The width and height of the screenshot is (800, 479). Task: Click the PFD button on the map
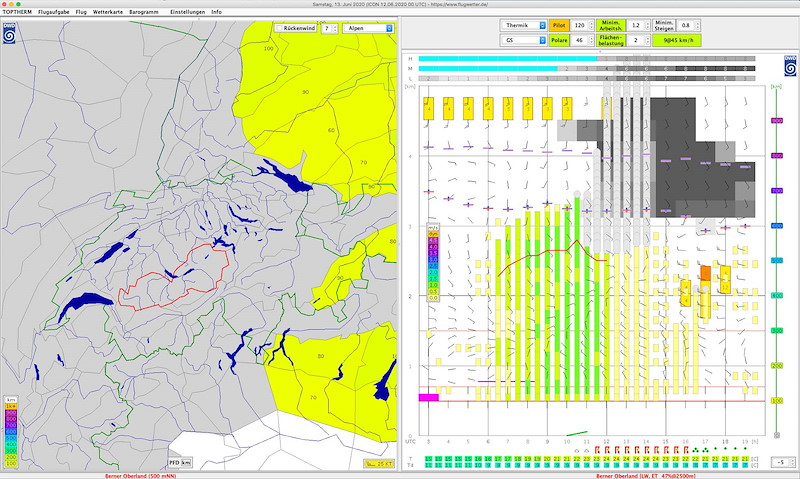click(174, 463)
